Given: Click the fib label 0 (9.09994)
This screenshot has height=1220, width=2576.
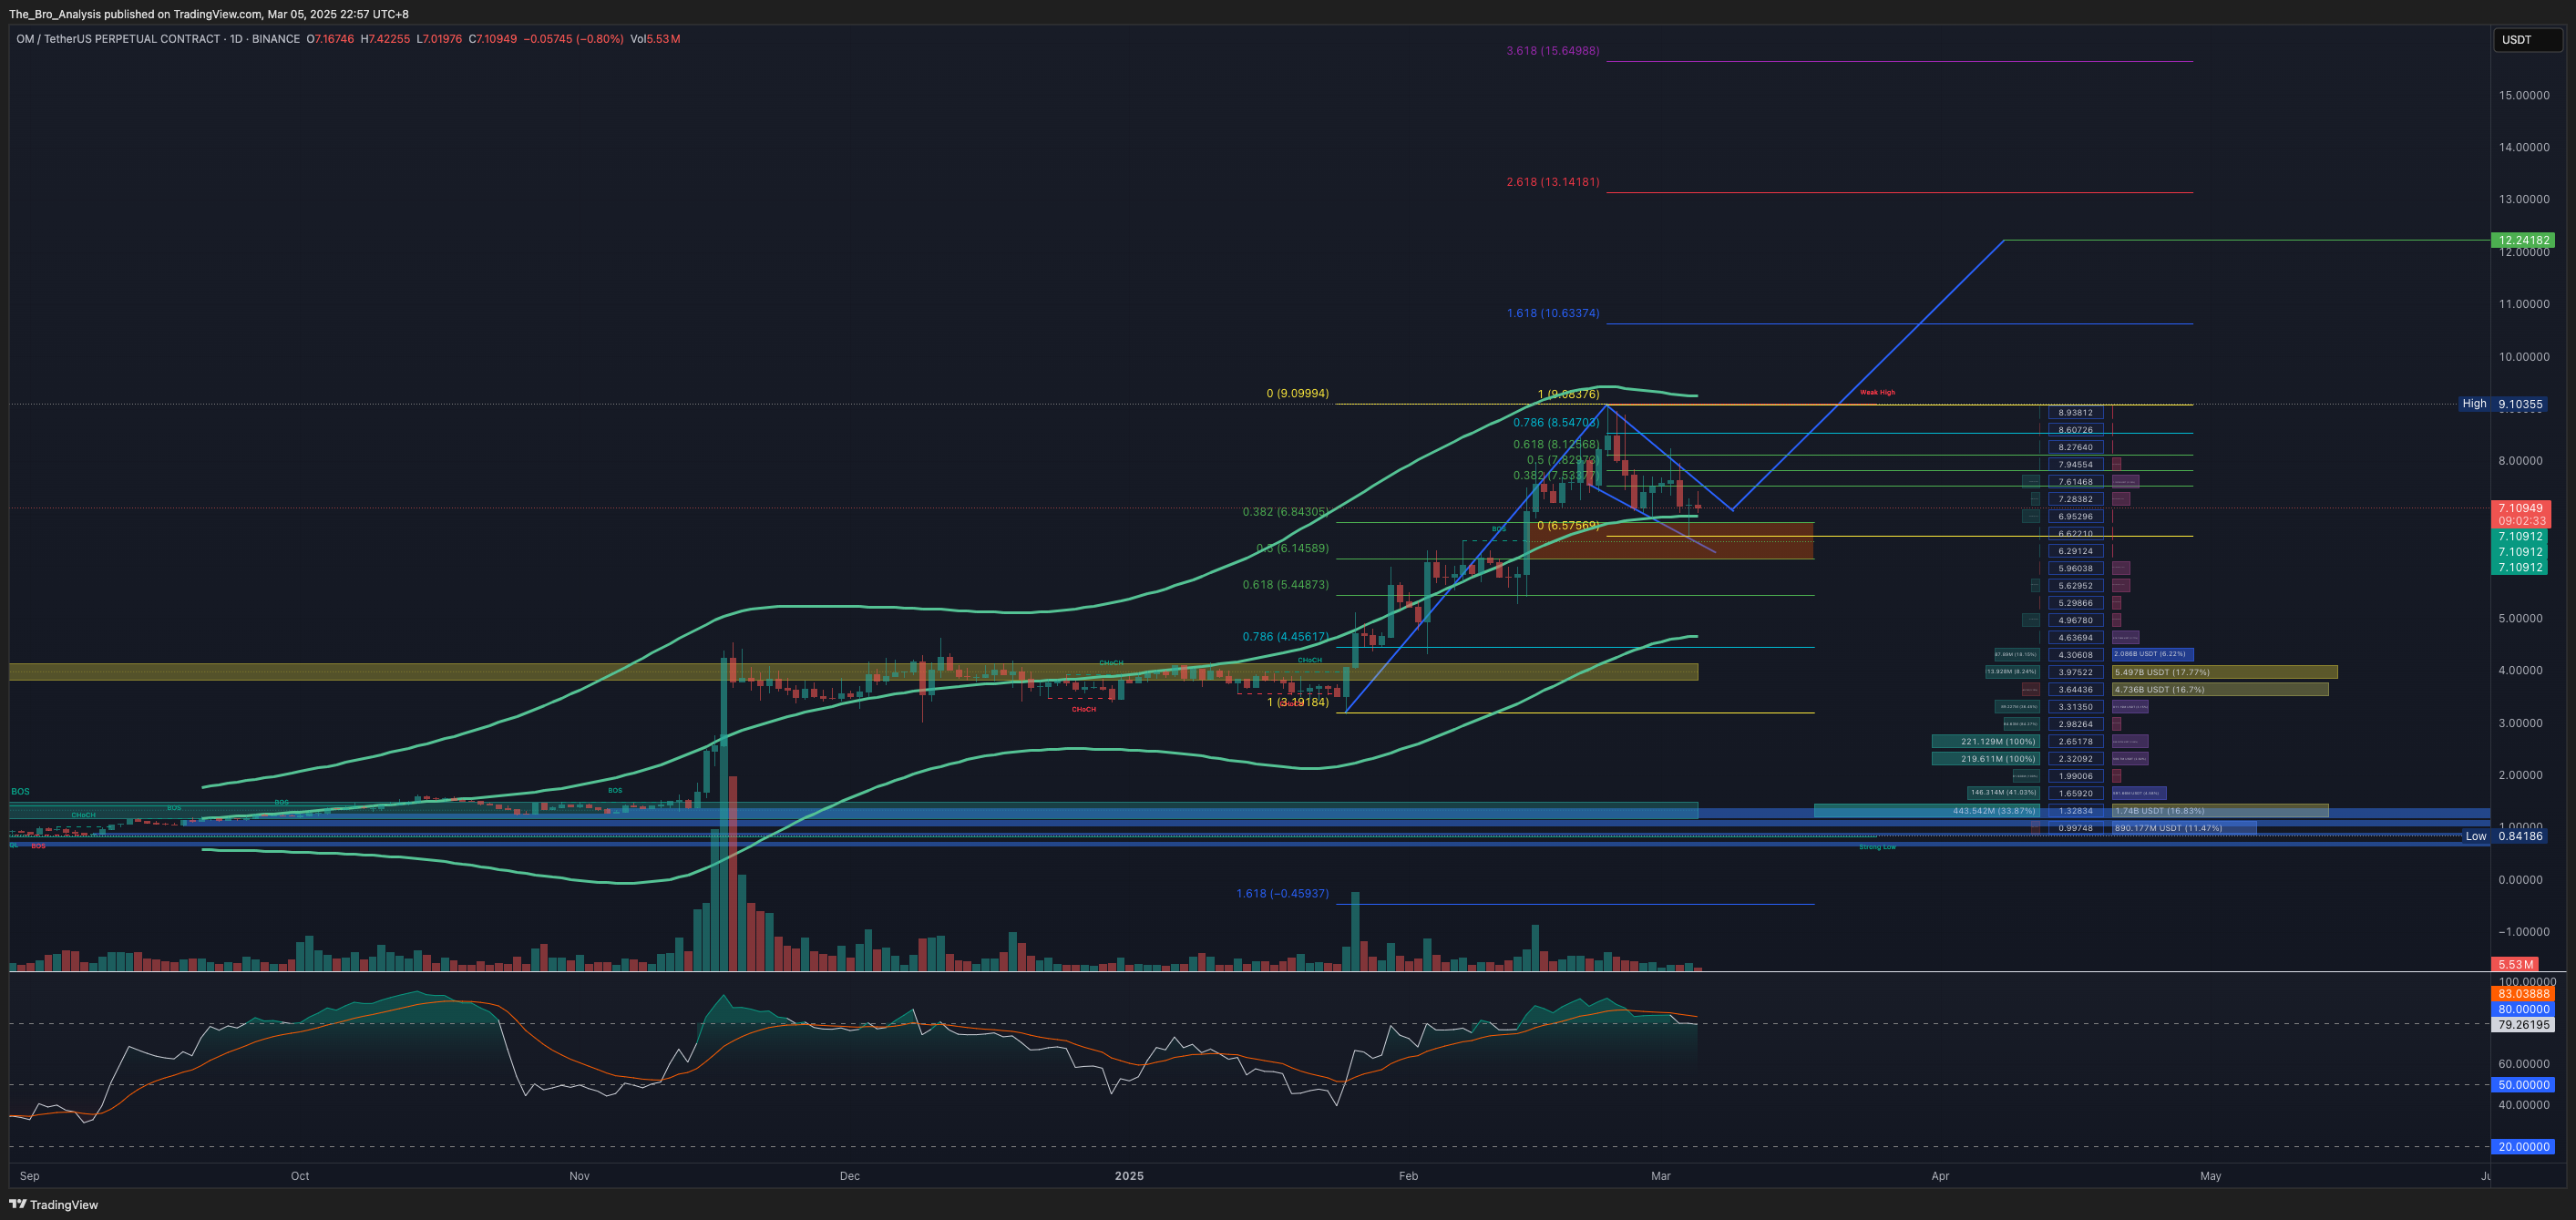Looking at the screenshot, I should 1298,393.
